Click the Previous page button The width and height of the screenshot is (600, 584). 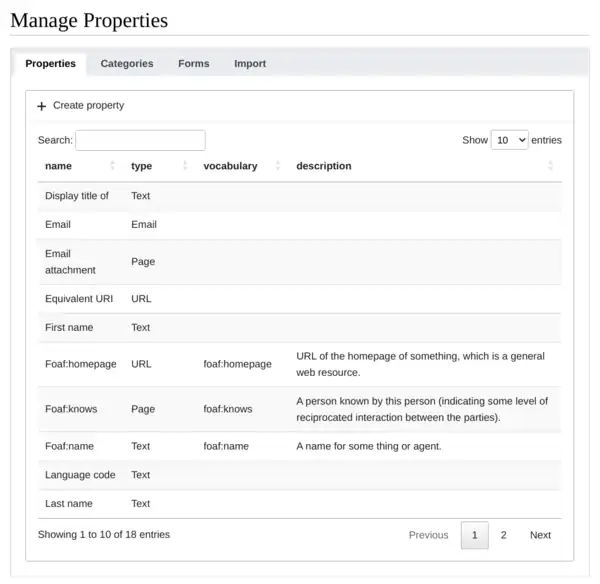[x=428, y=535]
